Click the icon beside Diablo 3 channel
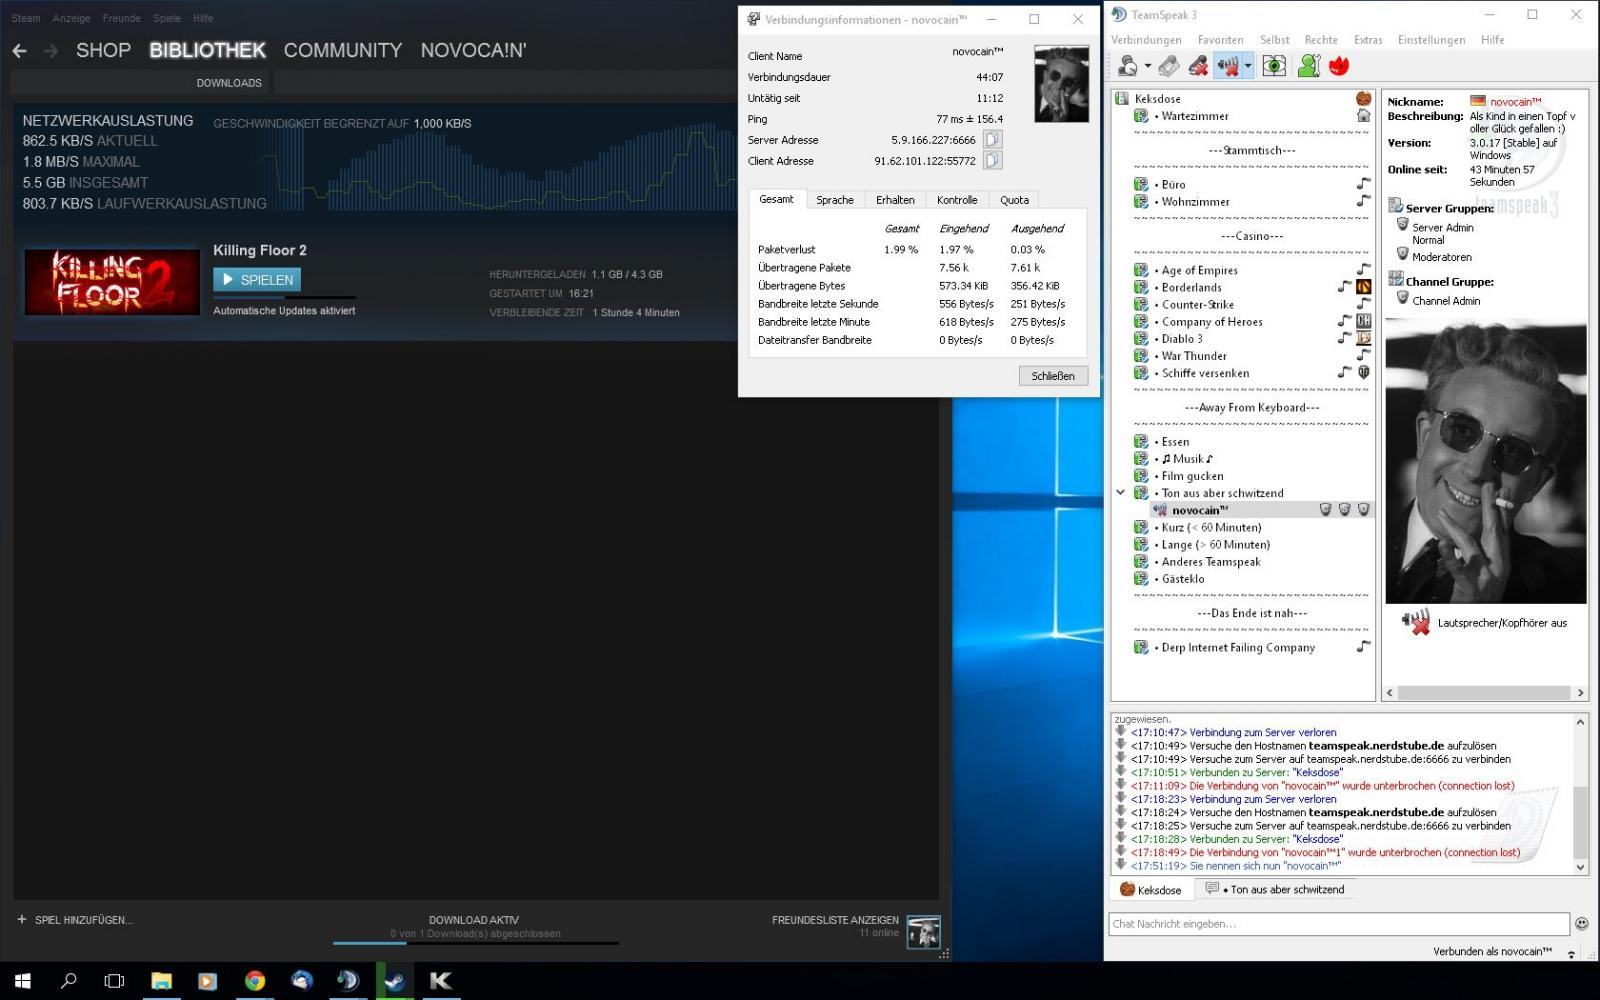This screenshot has height=1000, width=1600. [x=1363, y=338]
